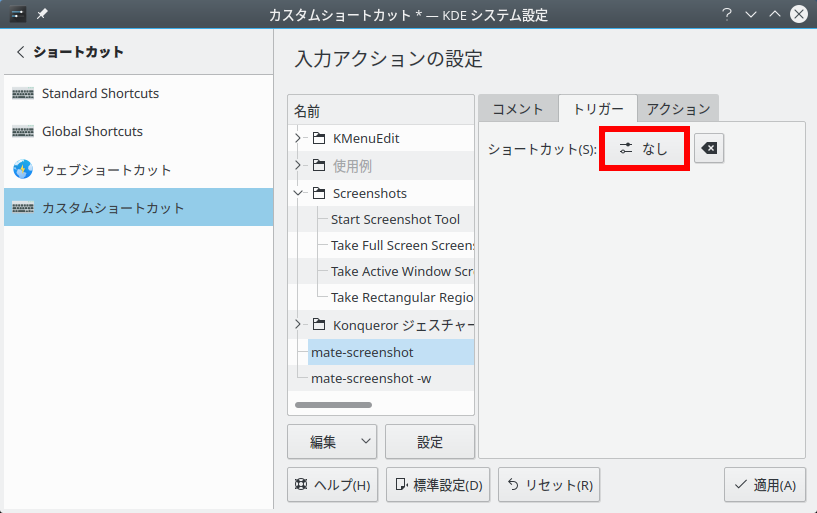Click the なし shortcut capture button
The height and width of the screenshot is (513, 817).
(x=644, y=148)
